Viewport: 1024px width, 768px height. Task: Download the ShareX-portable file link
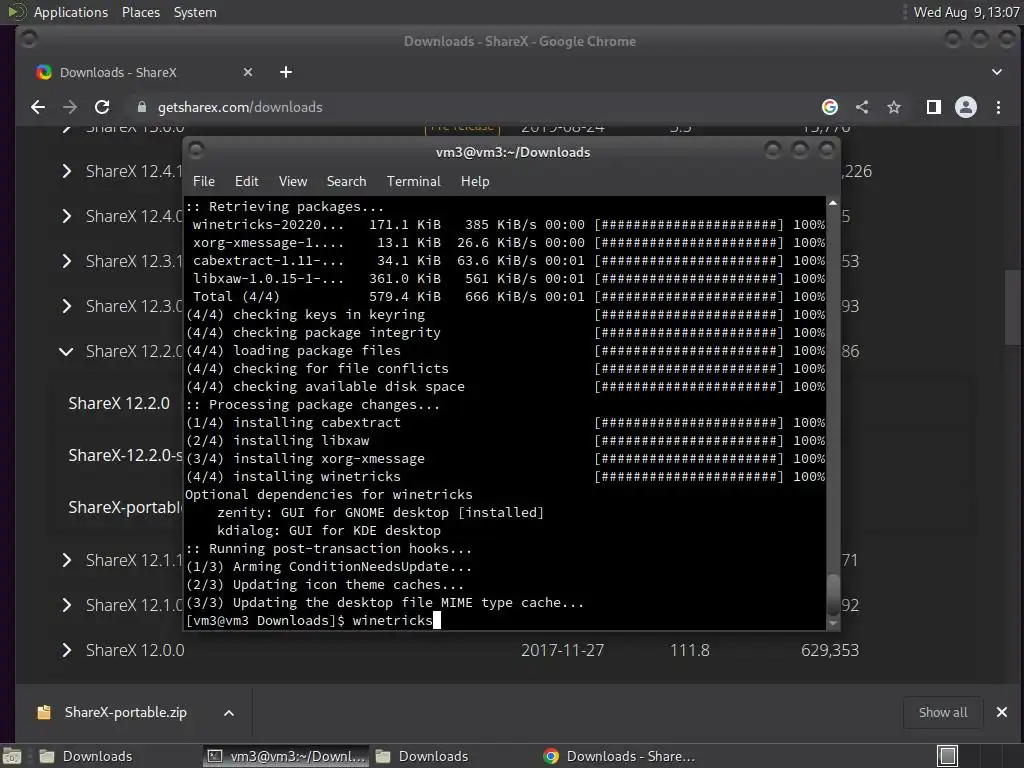click(125, 507)
